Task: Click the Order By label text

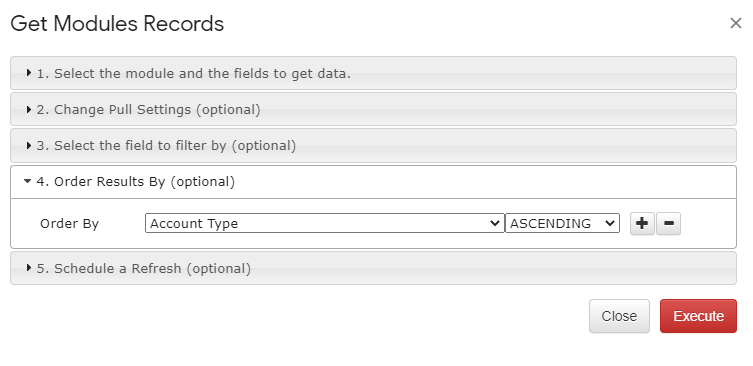Action: coord(70,224)
